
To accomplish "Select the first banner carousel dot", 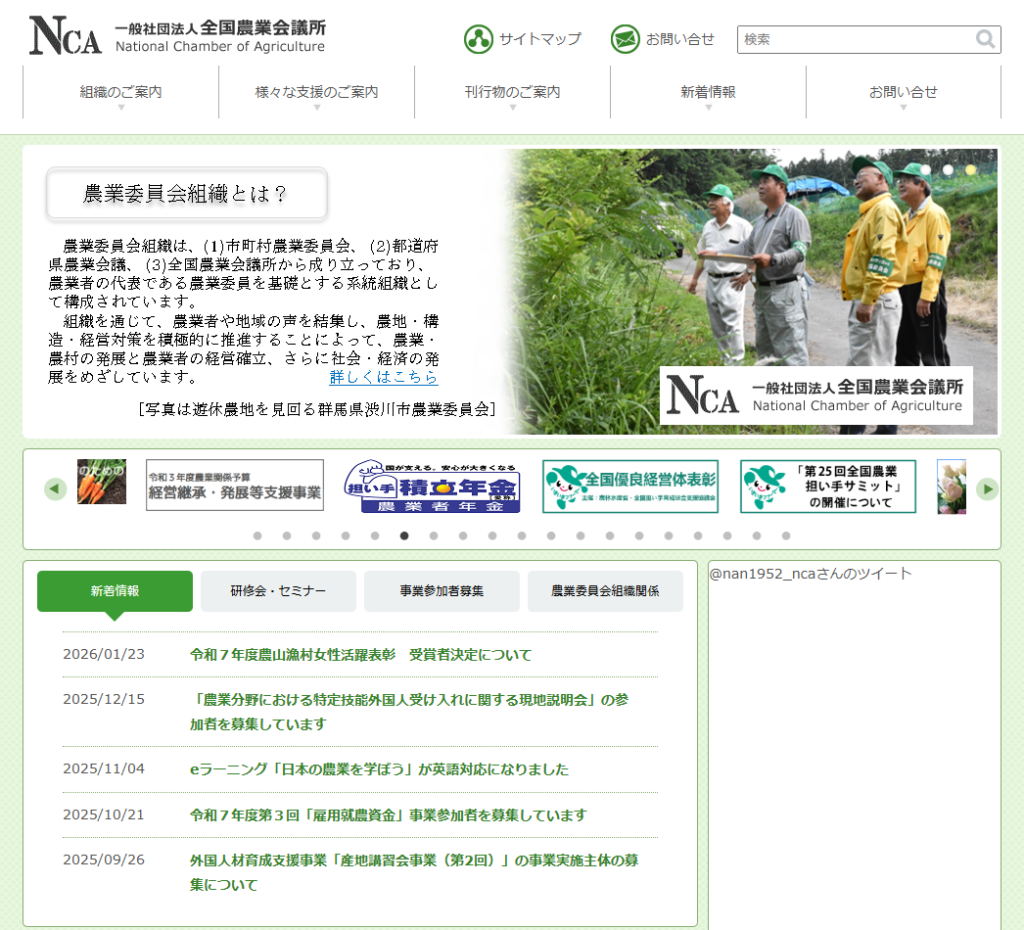I will point(257,536).
